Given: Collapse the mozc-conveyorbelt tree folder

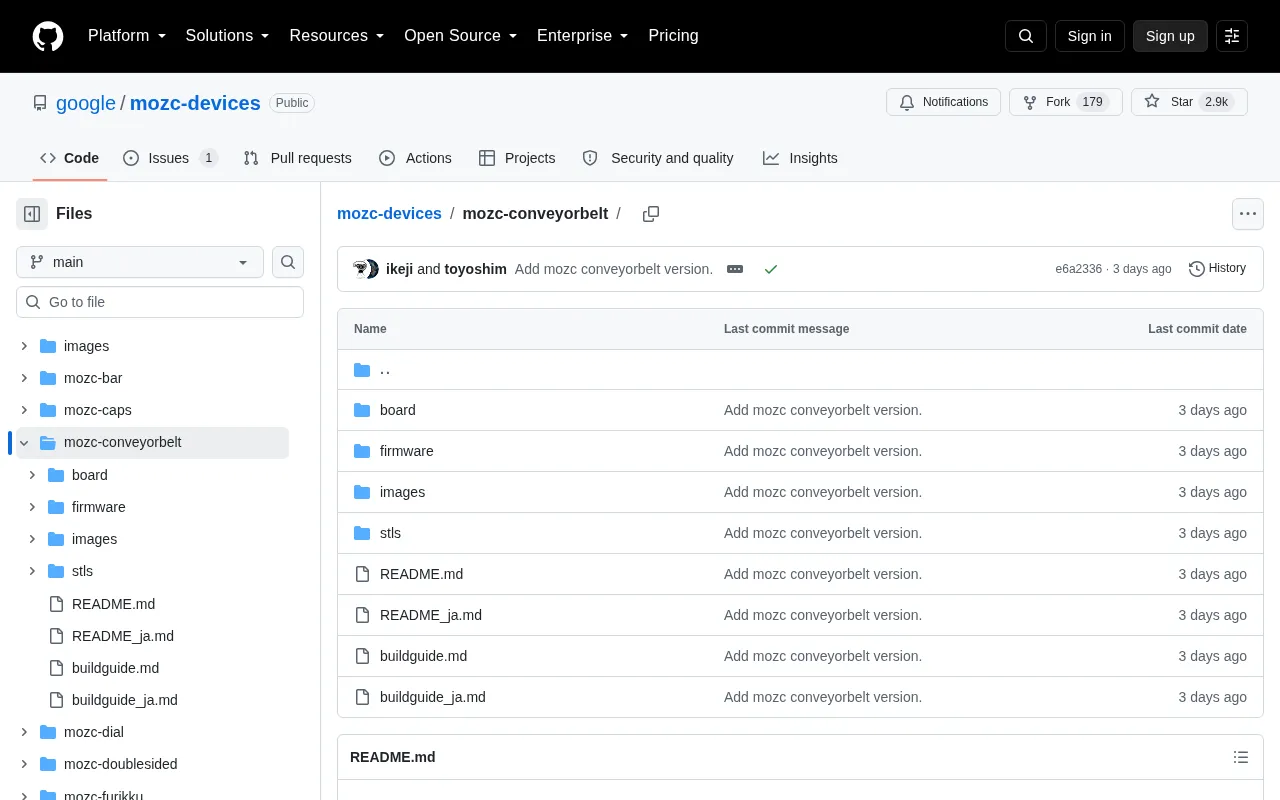Looking at the screenshot, I should (24, 442).
